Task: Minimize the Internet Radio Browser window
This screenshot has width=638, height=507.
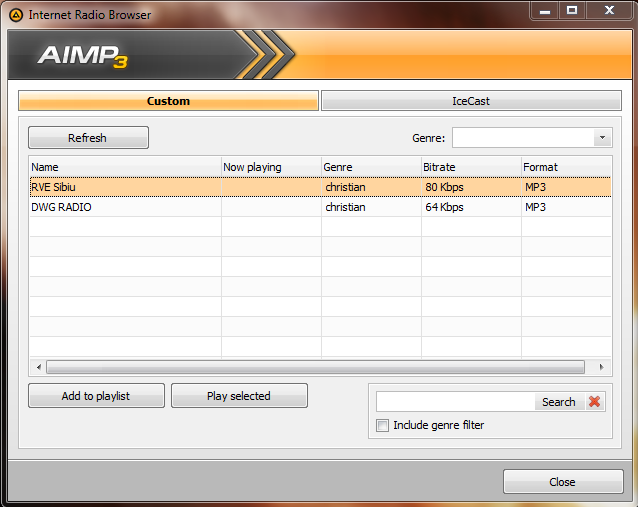Action: [545, 11]
